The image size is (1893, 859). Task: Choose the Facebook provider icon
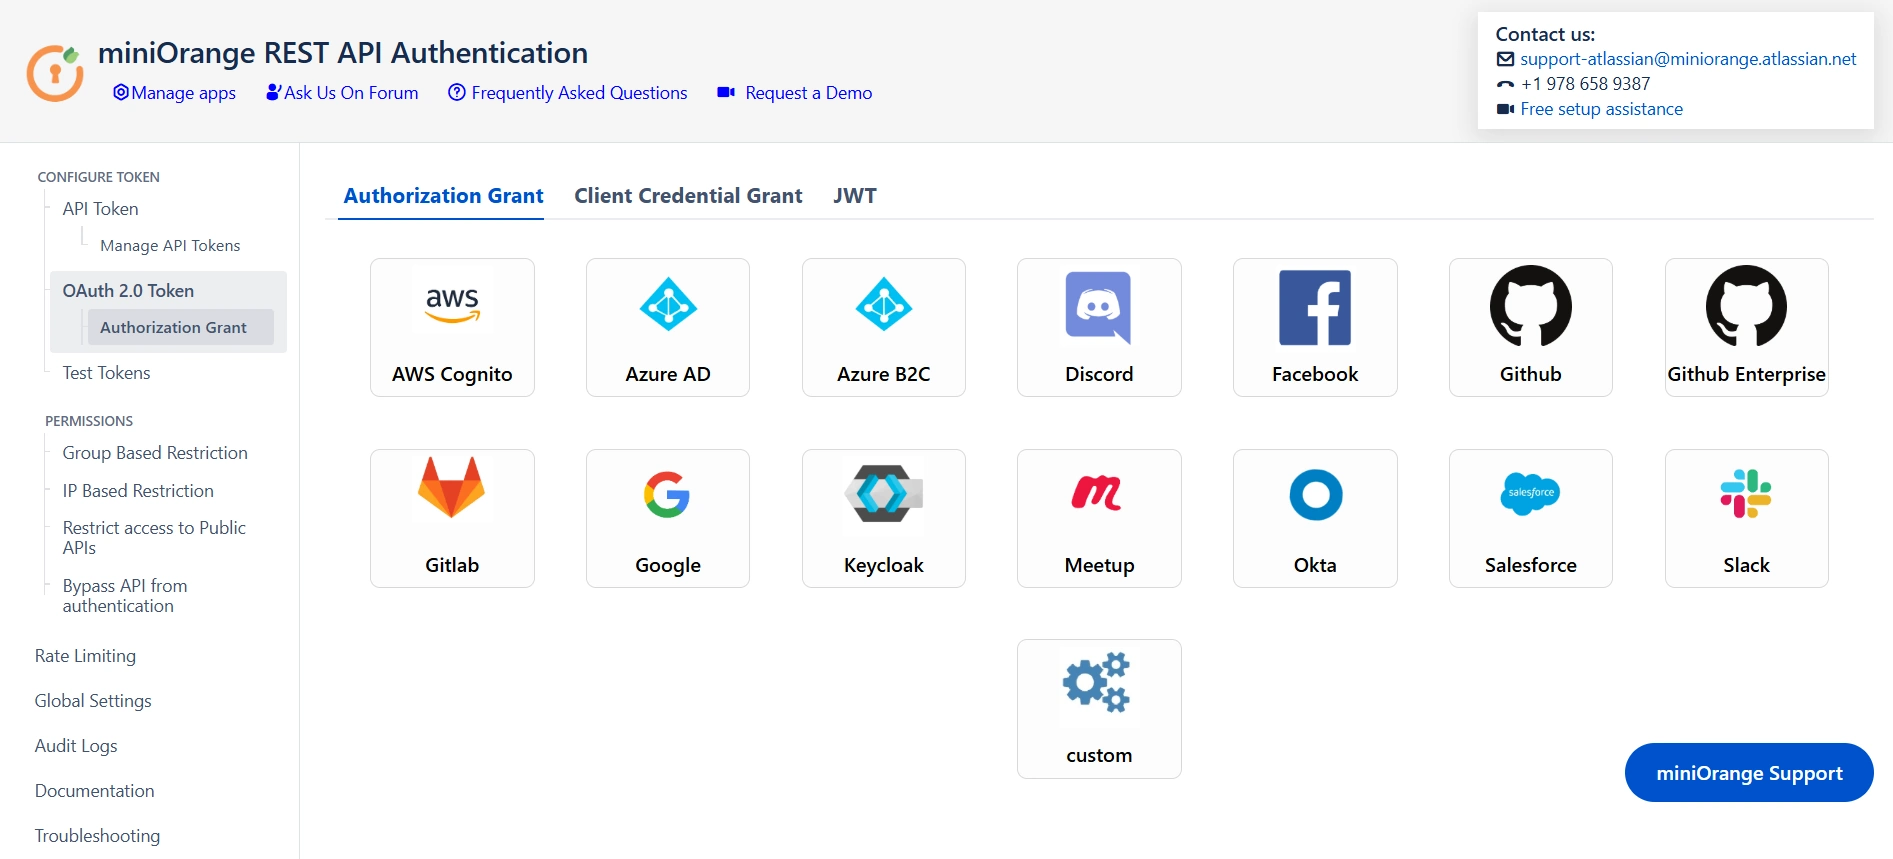point(1315,307)
